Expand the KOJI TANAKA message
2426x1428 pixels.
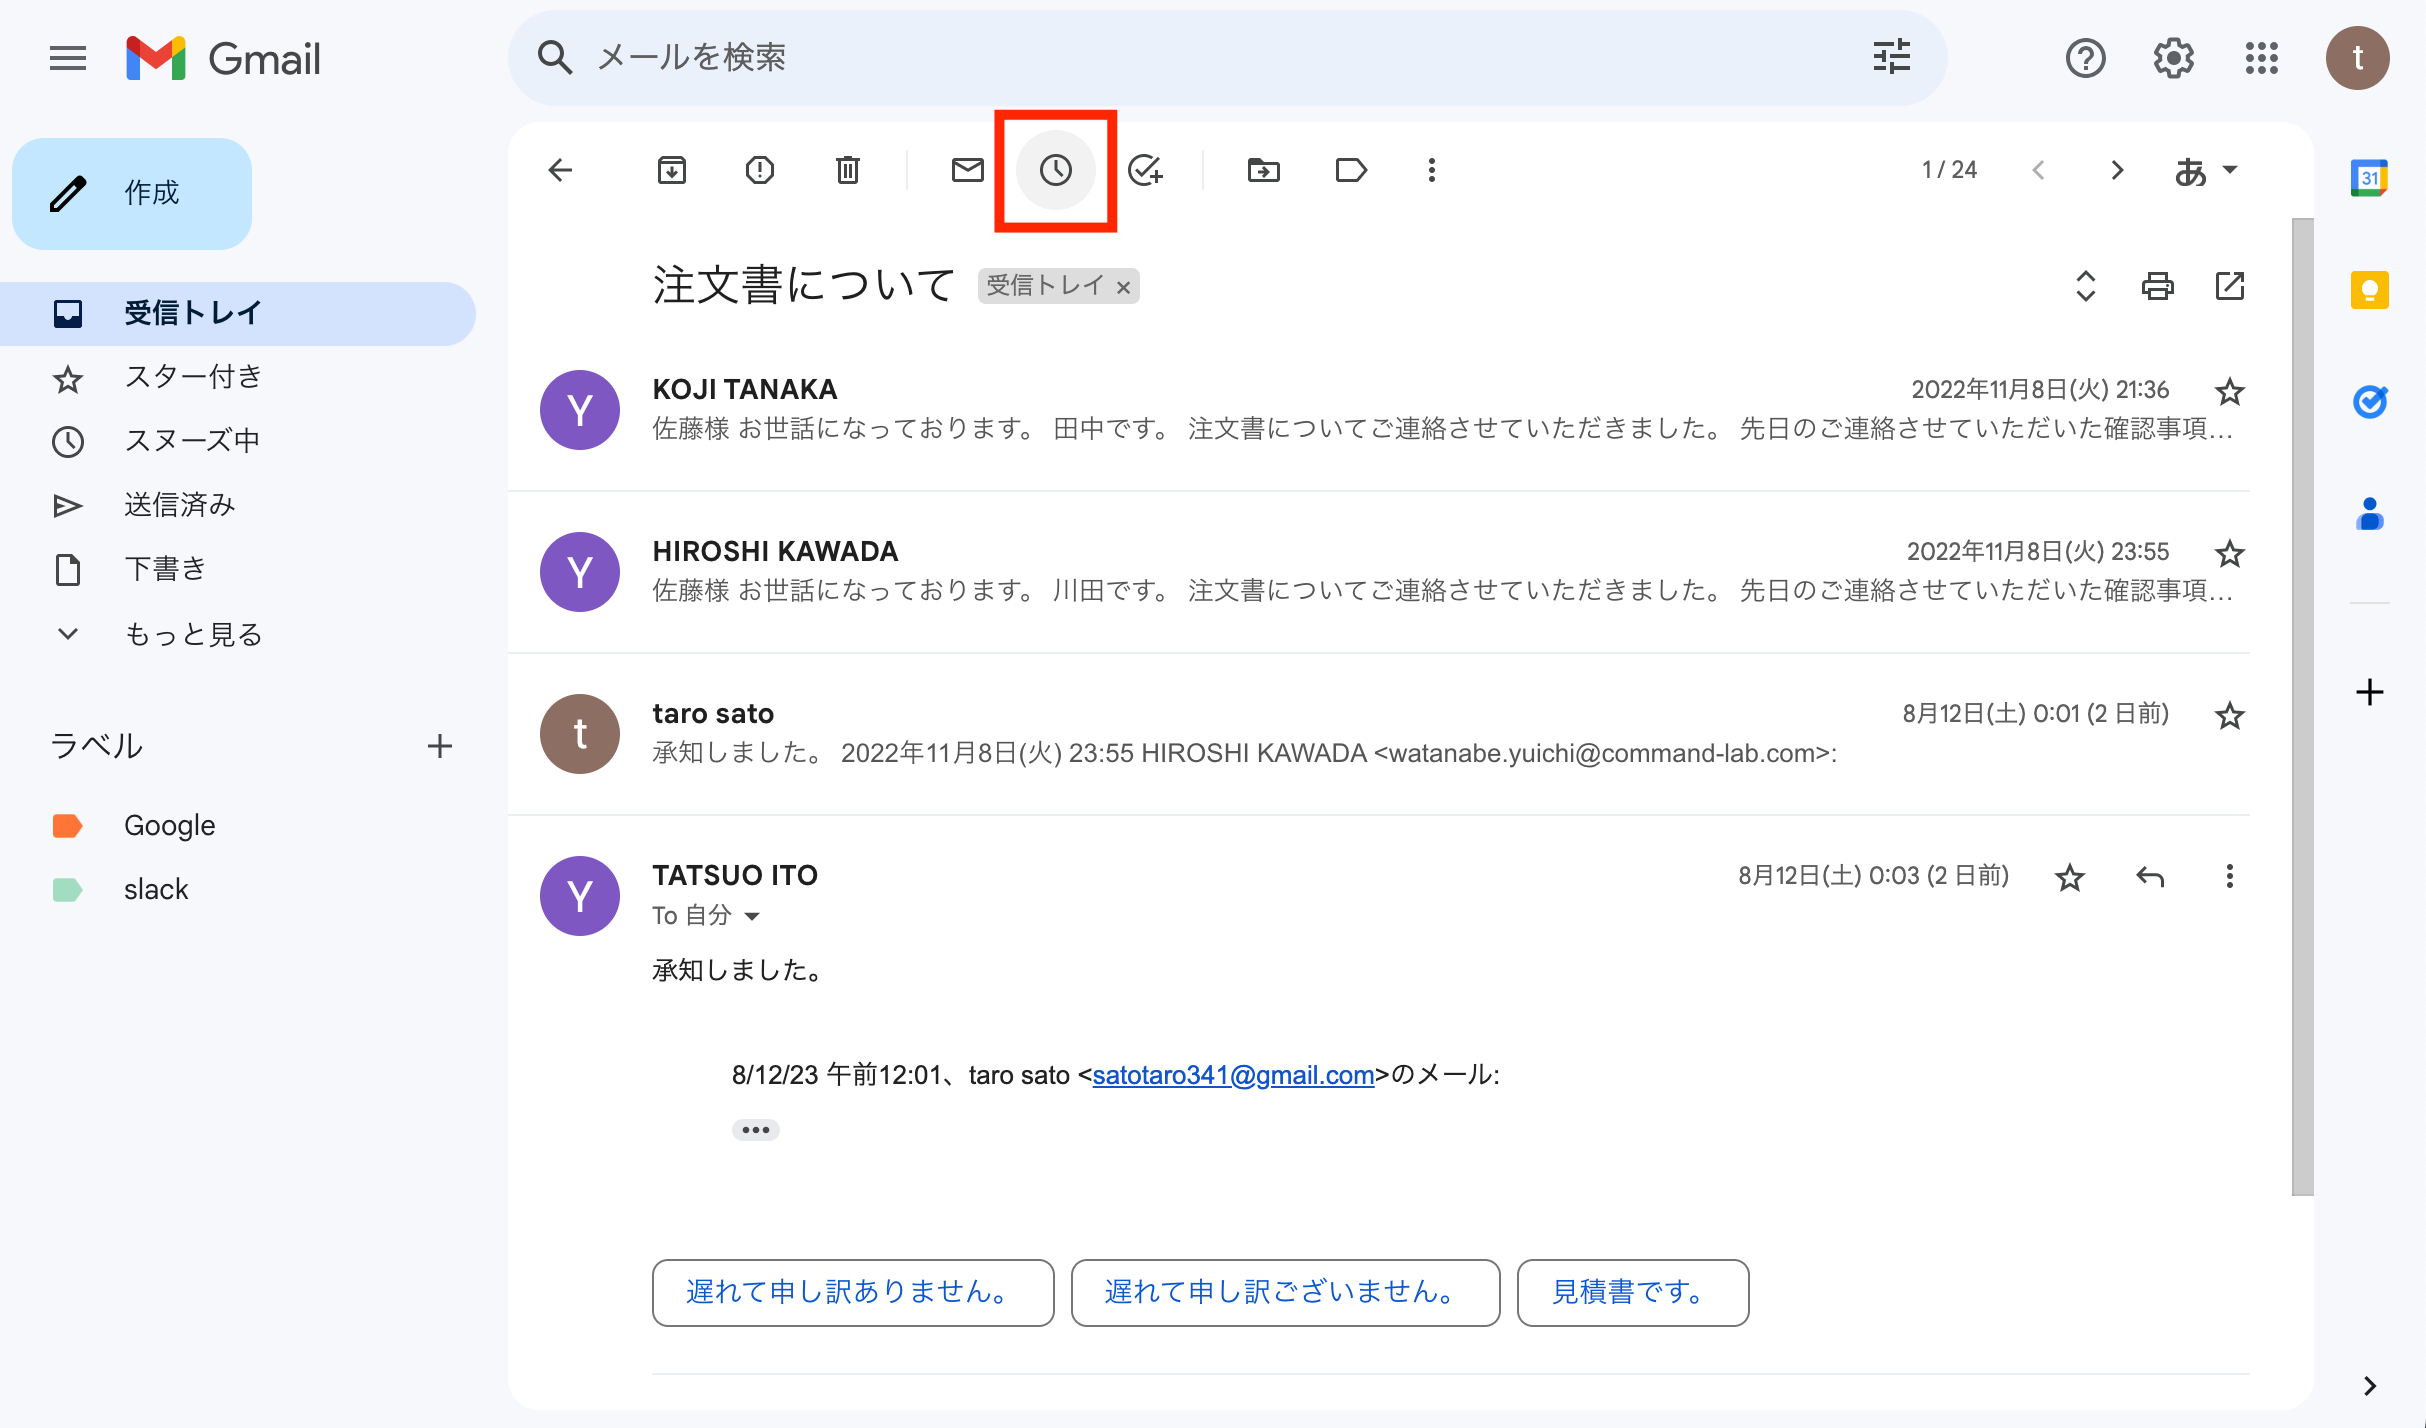point(1379,410)
